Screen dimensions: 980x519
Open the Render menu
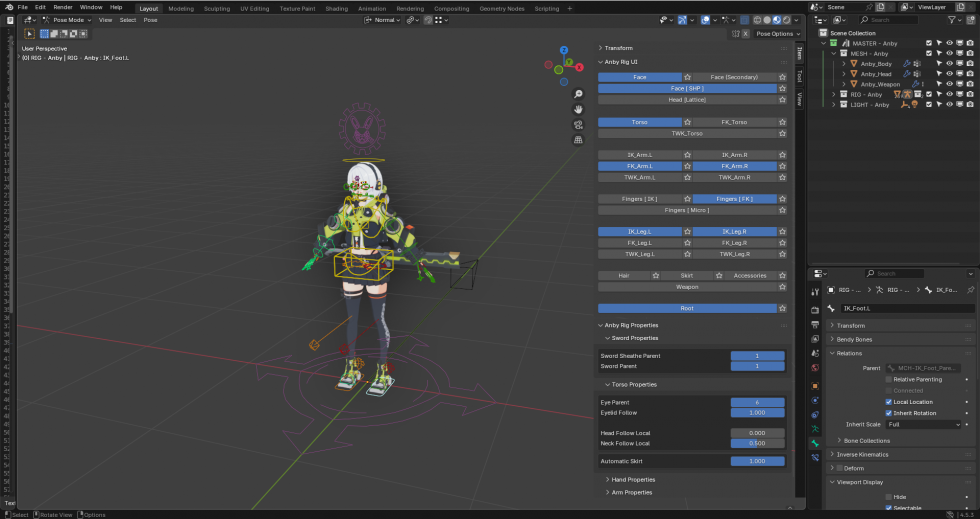(x=63, y=7)
